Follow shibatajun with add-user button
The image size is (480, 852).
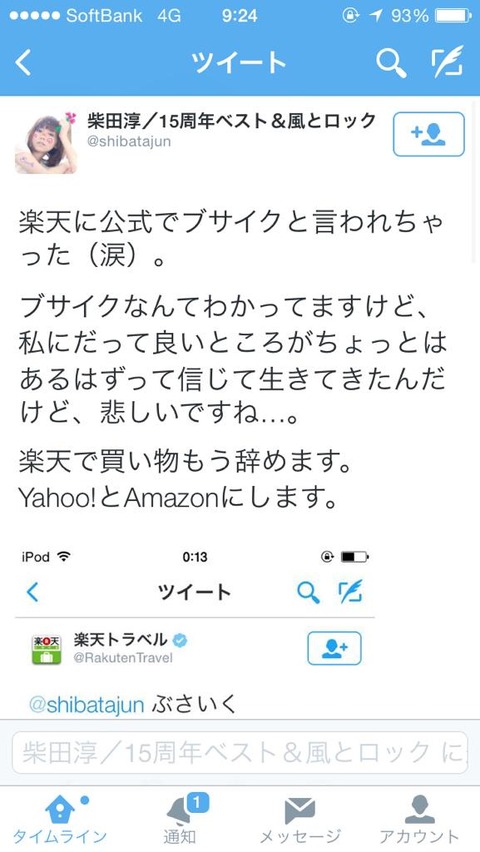click(428, 134)
